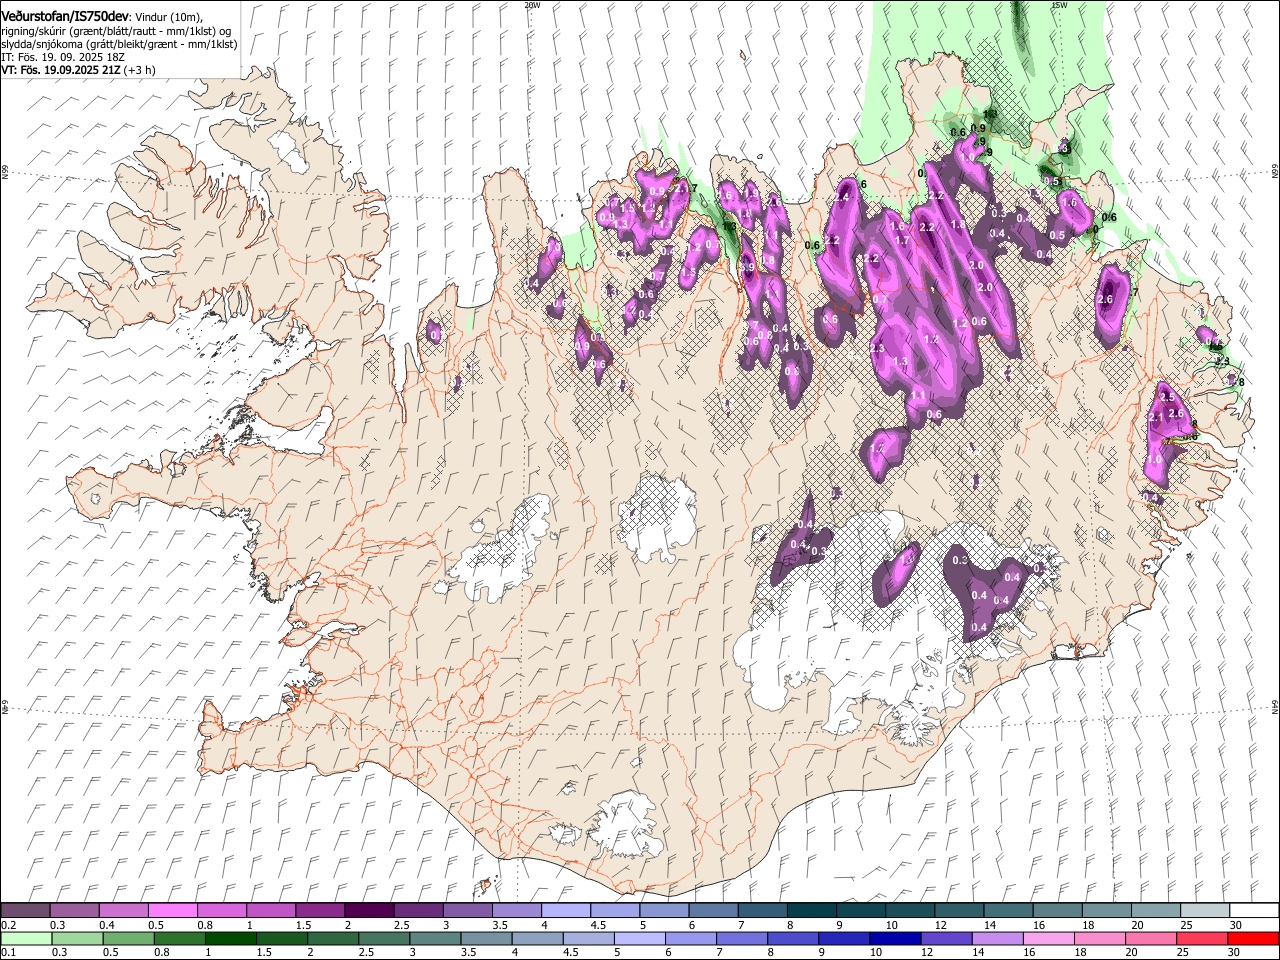Image resolution: width=1280 pixels, height=960 pixels.
Task: Click the 'slydda/snjókoma' description text
Action: coord(41,45)
